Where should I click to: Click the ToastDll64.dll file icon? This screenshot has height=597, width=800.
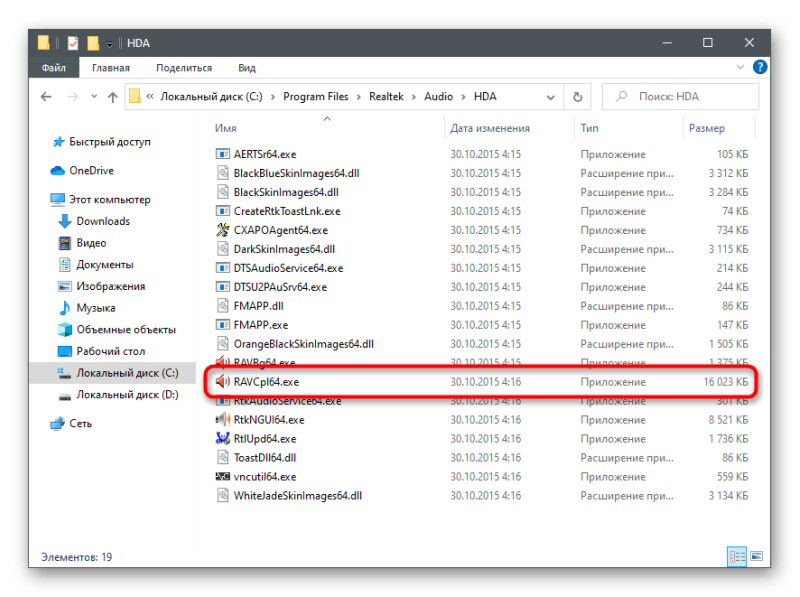pyautogui.click(x=222, y=457)
